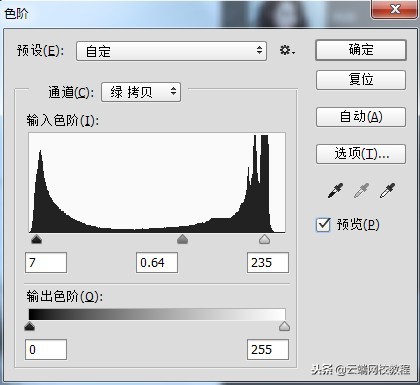Click the midtone gamma field showing 0.64

click(x=157, y=263)
